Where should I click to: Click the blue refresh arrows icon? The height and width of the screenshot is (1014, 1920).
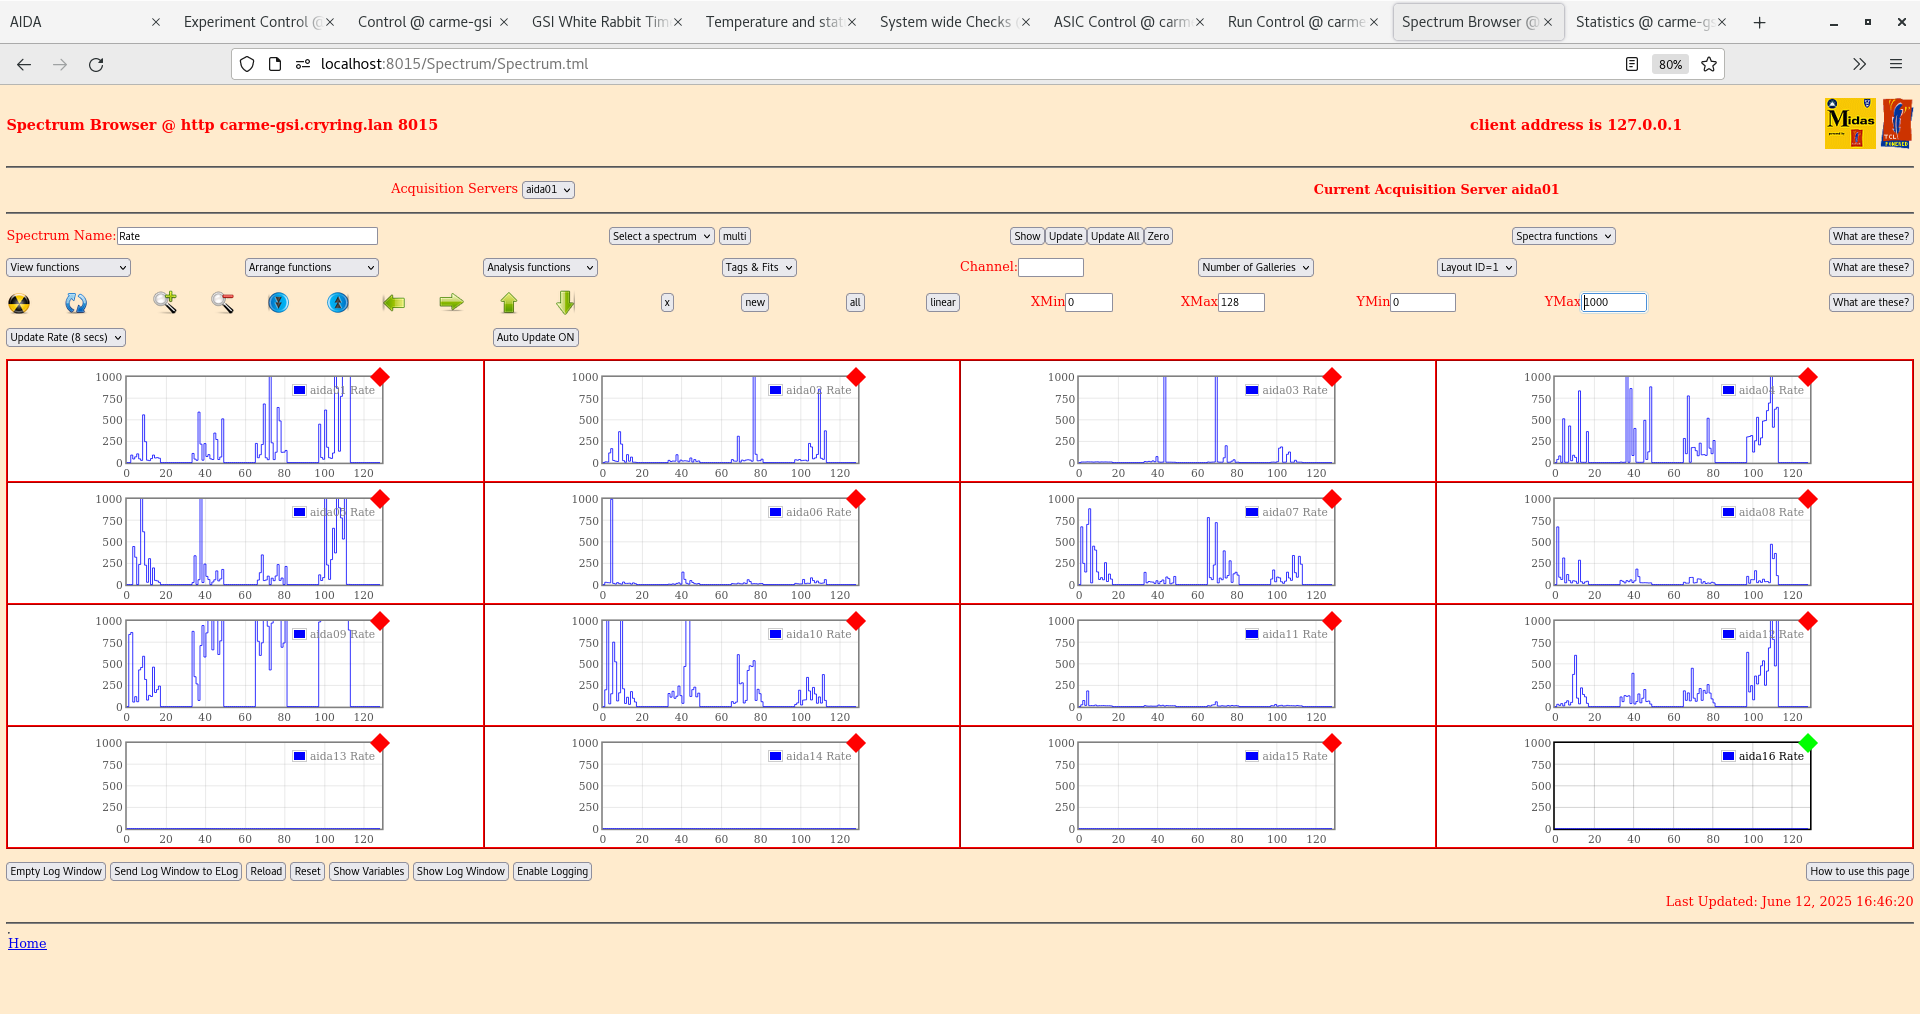click(x=76, y=302)
